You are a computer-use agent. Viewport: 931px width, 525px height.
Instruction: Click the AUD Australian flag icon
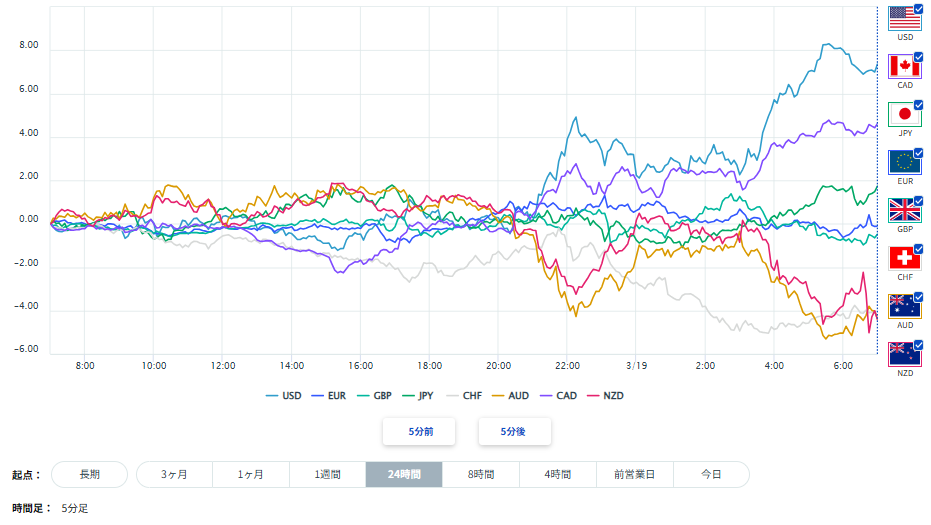coord(904,306)
